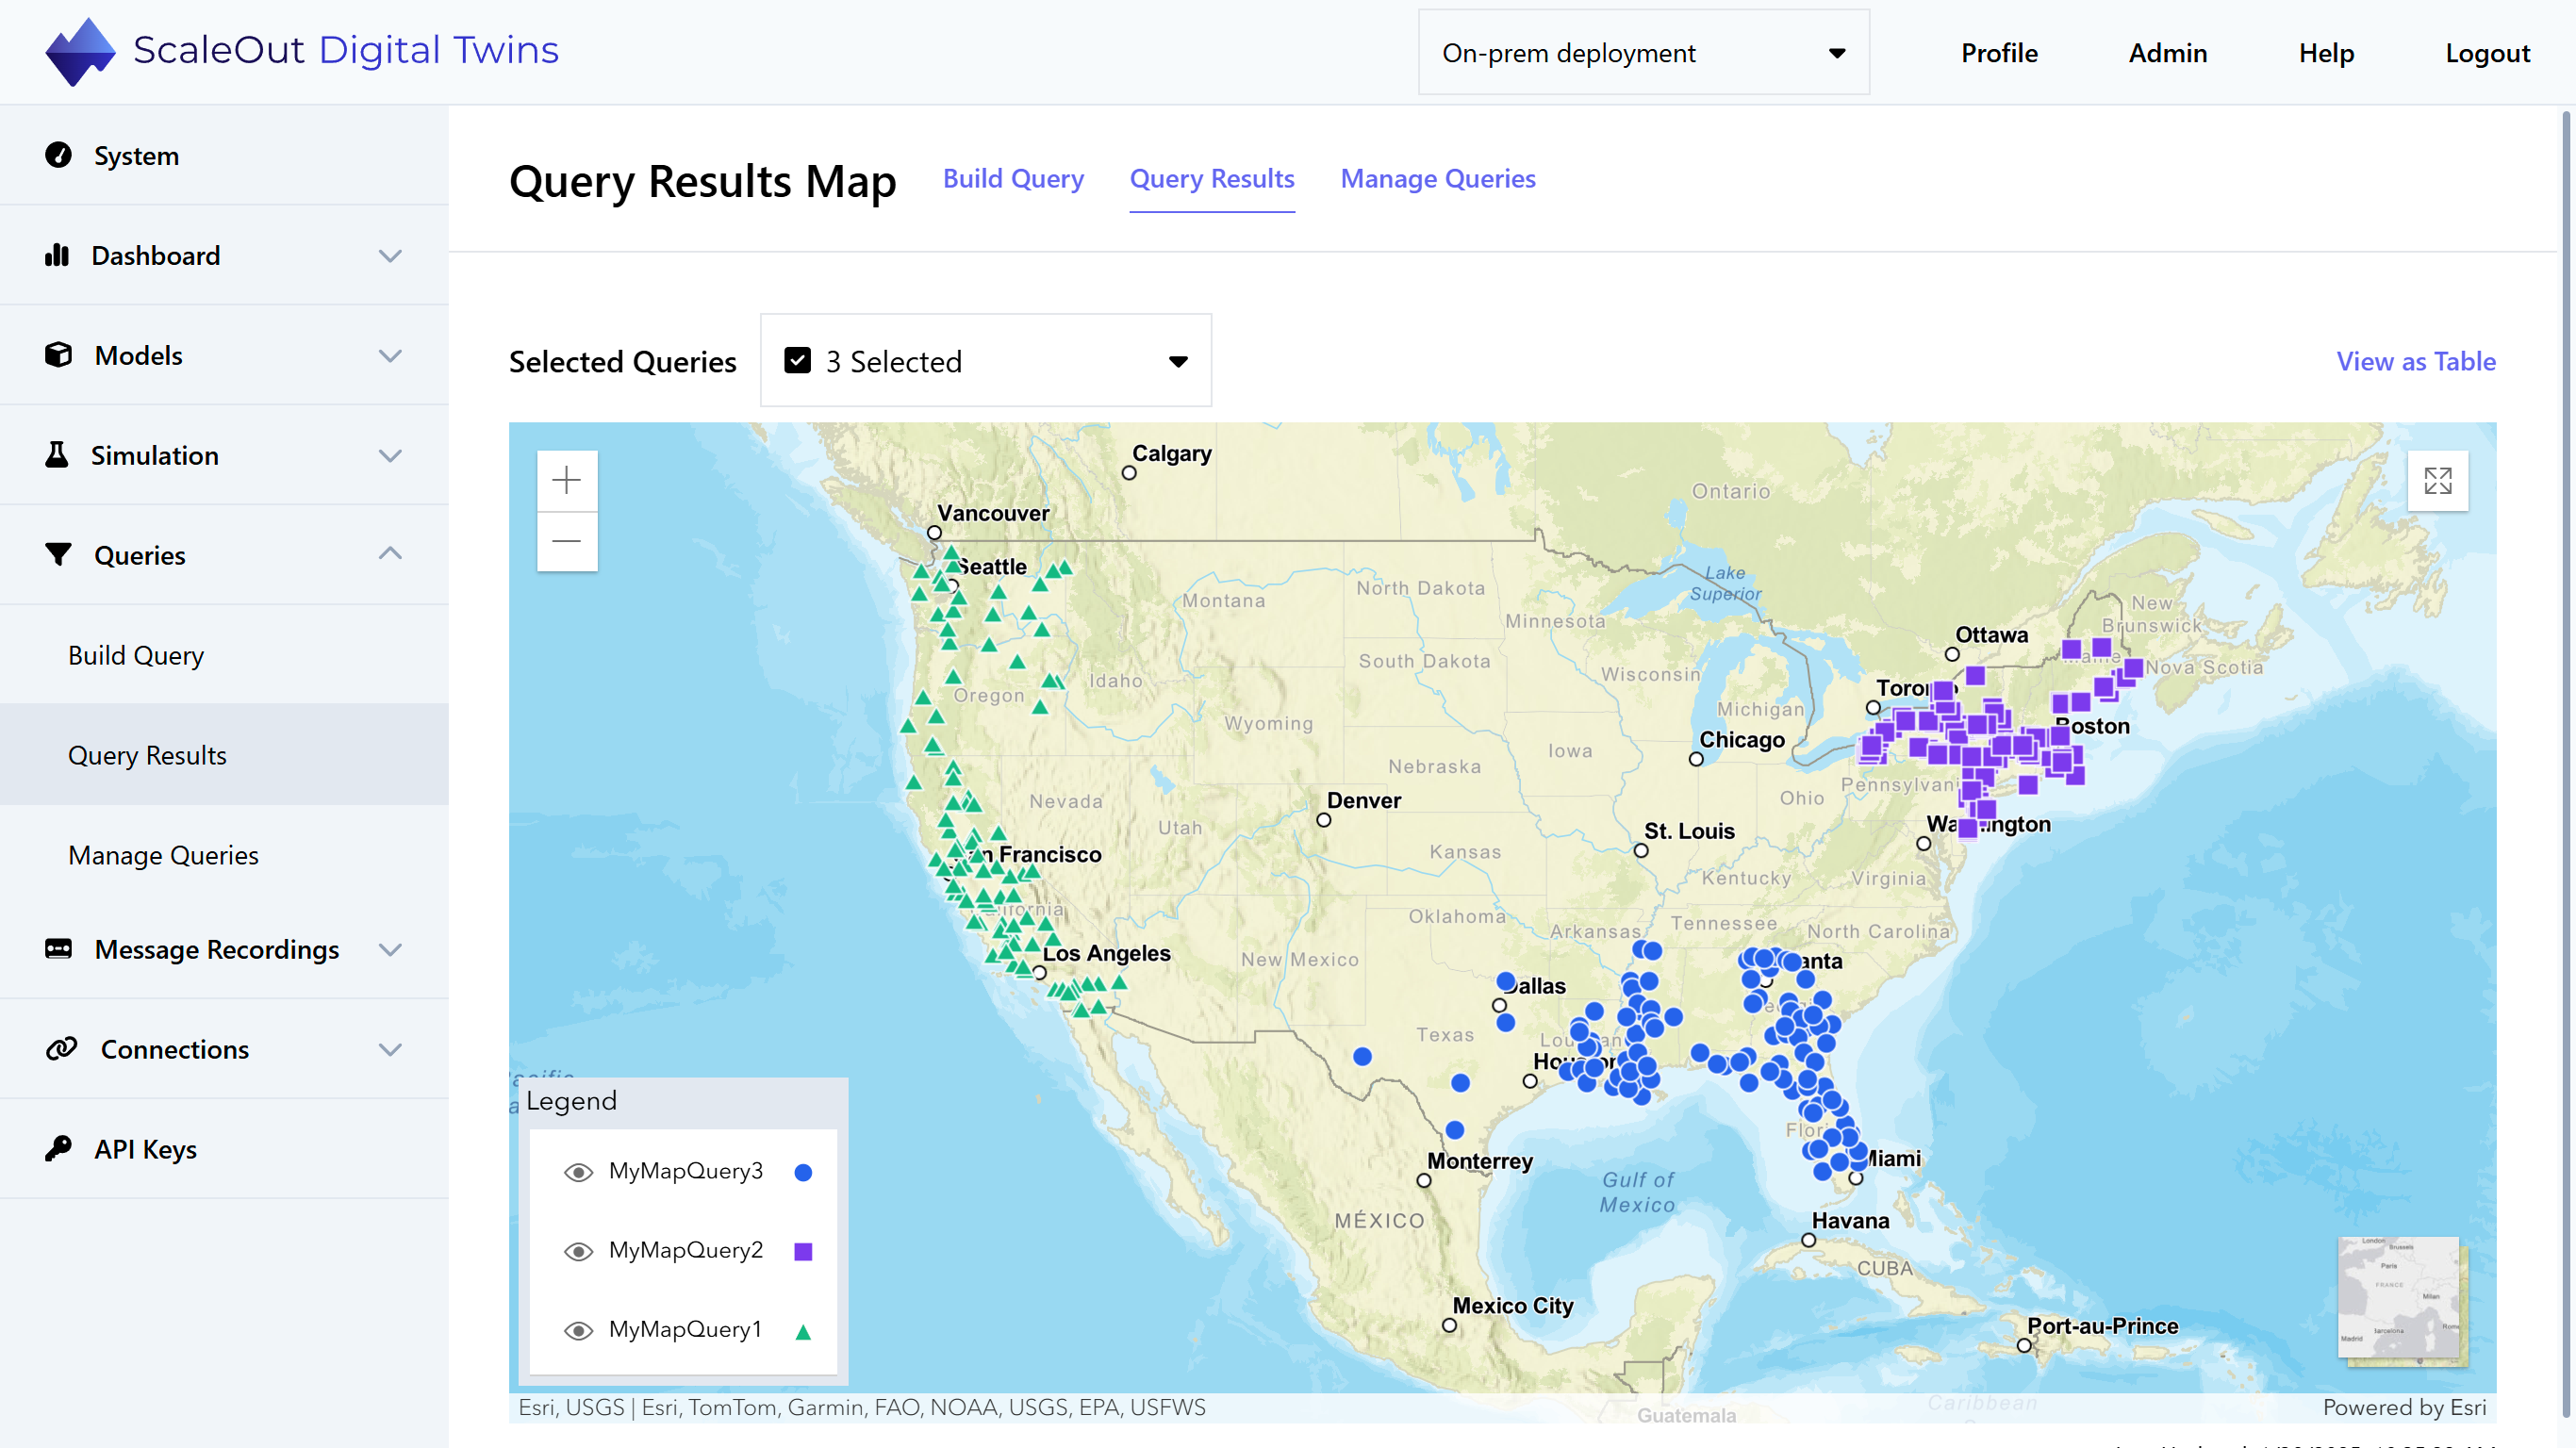Switch to the Build Query tab

click(1013, 179)
